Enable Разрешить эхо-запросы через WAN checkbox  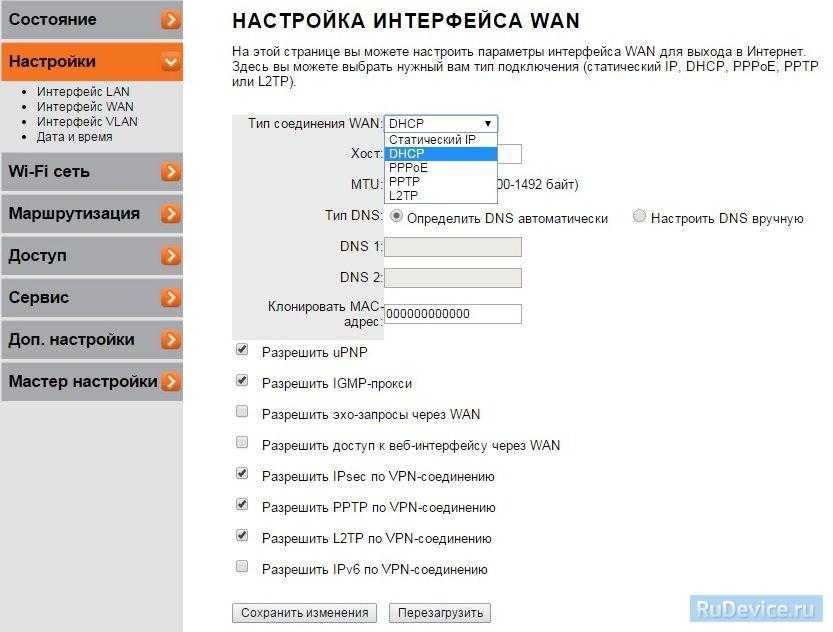pos(242,411)
